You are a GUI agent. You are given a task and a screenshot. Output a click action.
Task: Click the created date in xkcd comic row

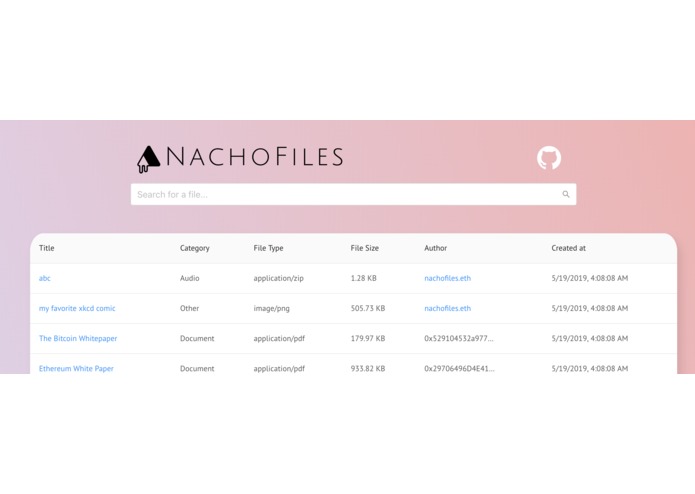pos(590,308)
